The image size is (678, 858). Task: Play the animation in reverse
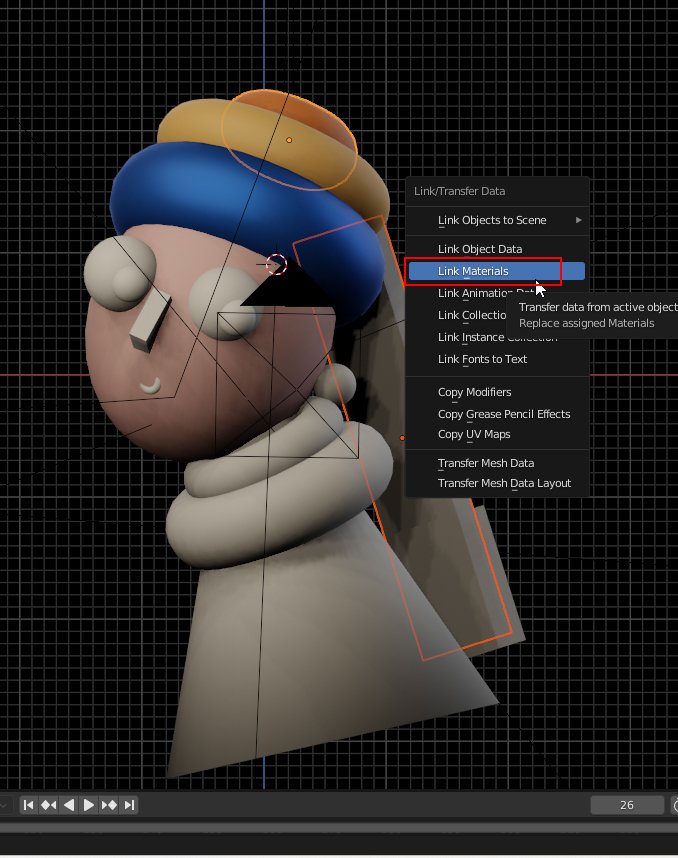click(69, 805)
